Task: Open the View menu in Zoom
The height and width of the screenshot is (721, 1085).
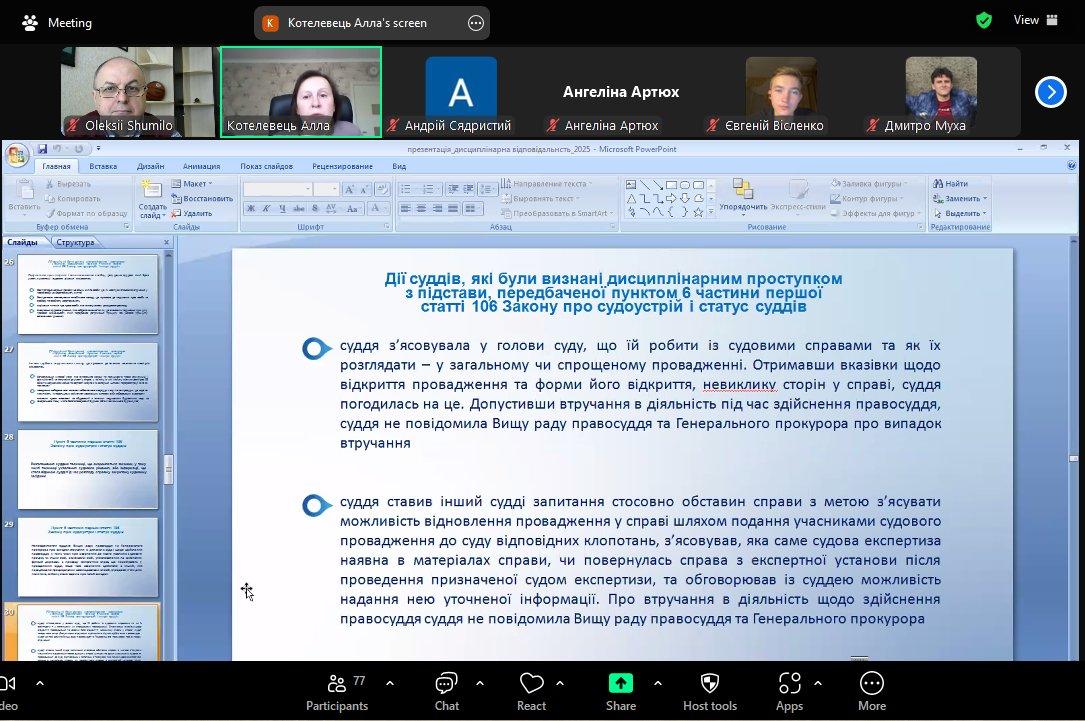Action: (1035, 20)
